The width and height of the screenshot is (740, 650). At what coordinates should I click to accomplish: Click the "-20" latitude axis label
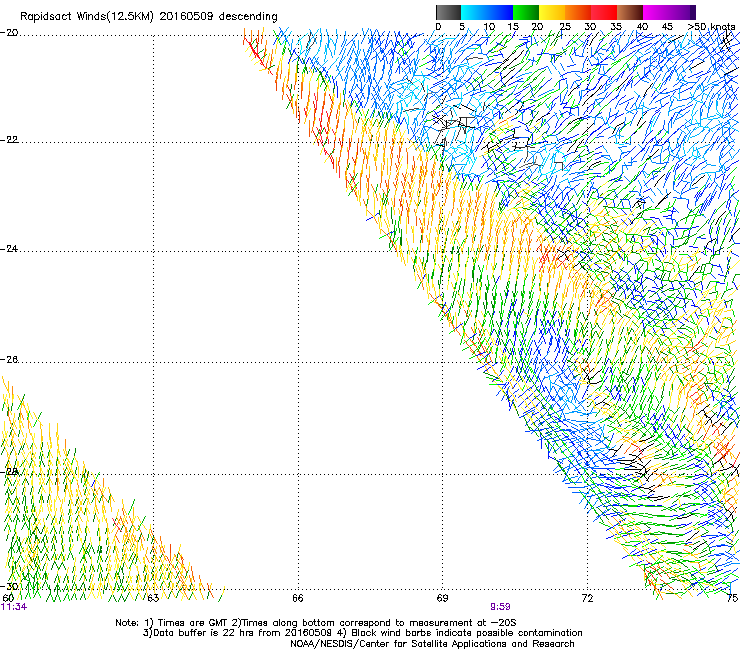tap(9, 33)
